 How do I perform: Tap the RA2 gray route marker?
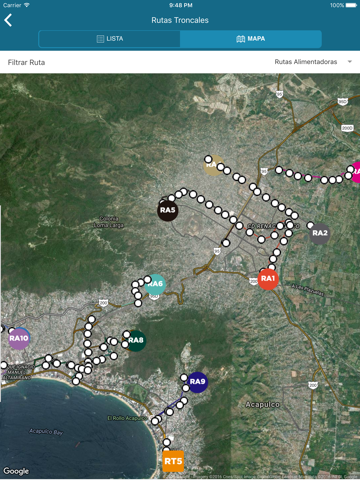click(x=320, y=233)
